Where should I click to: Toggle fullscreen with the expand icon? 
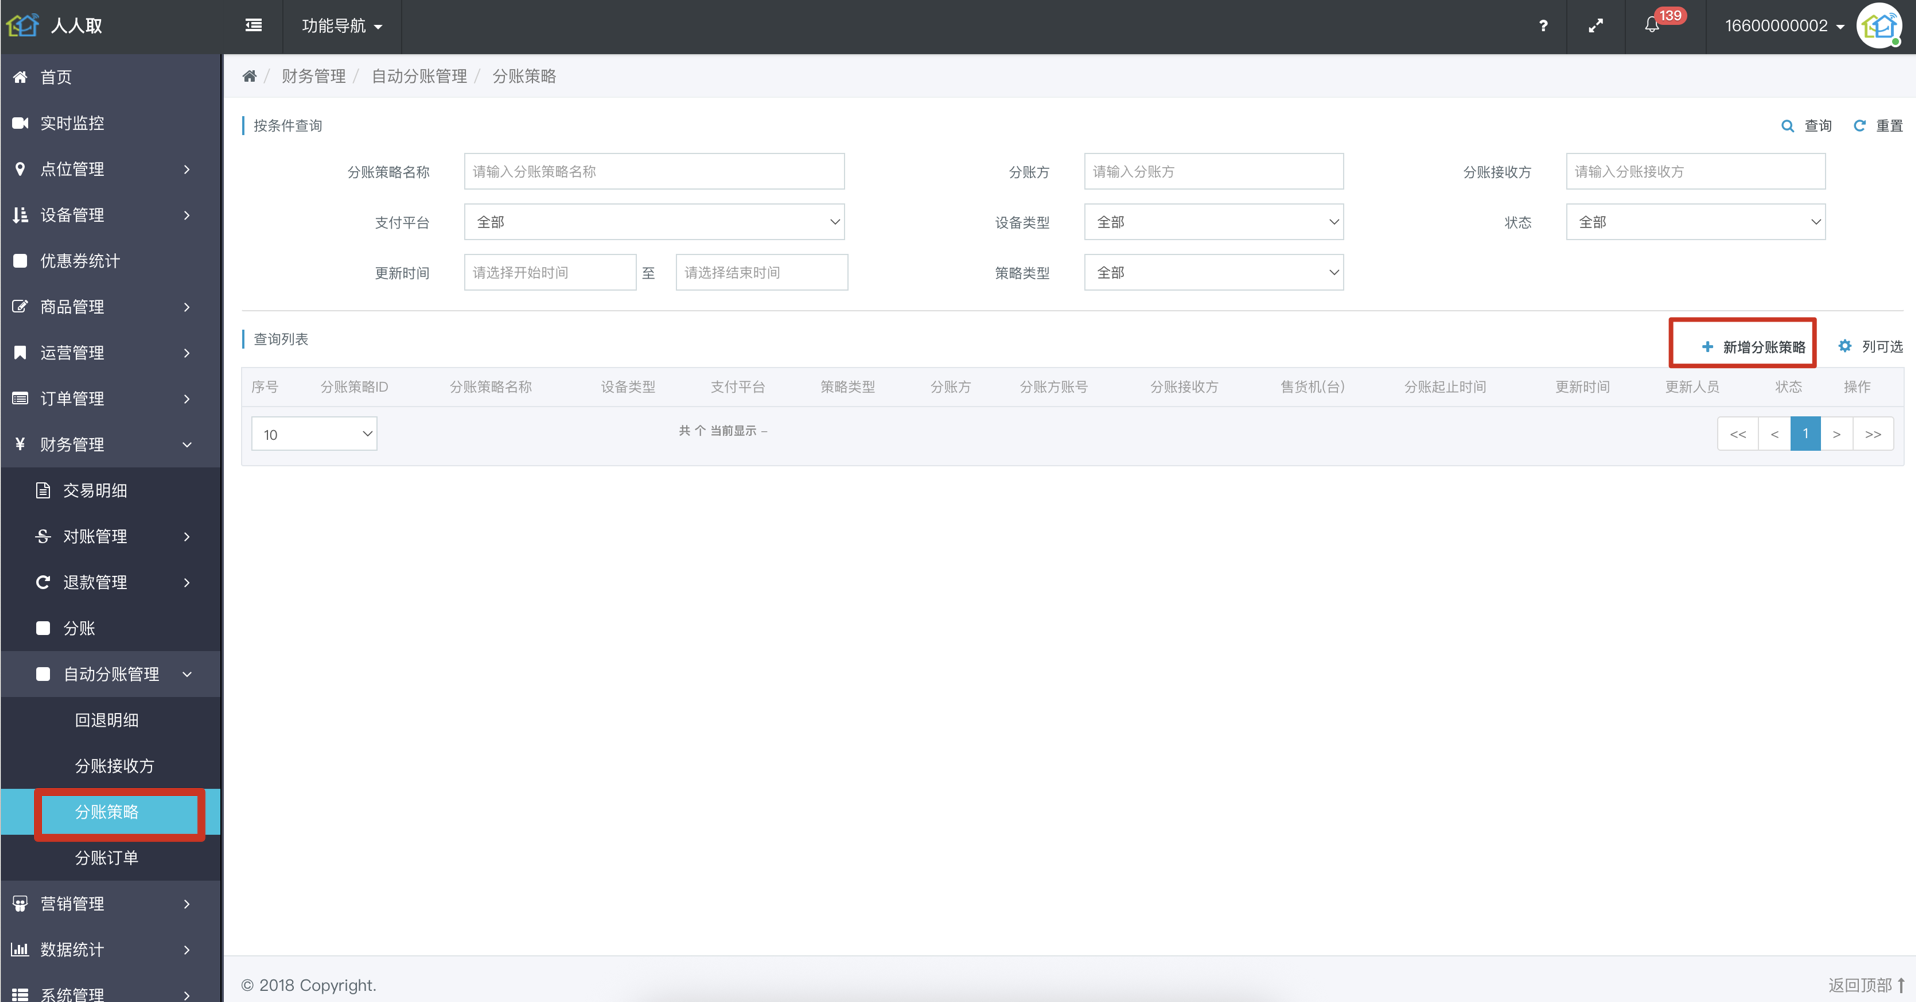[1596, 26]
